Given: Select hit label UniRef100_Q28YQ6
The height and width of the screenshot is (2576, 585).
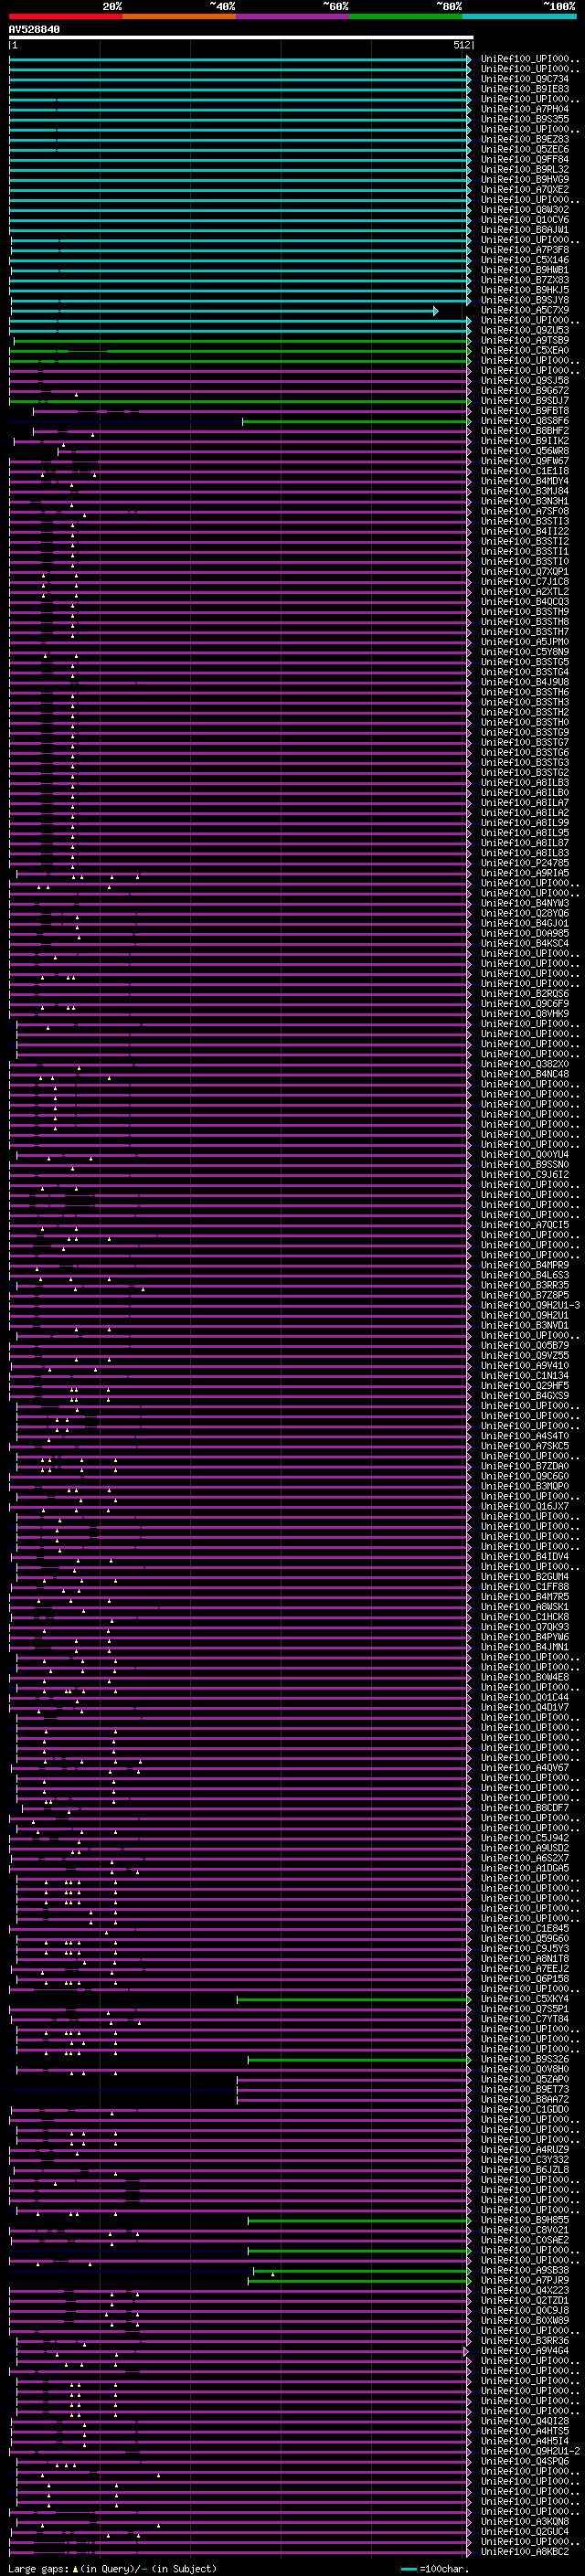Looking at the screenshot, I should point(524,913).
